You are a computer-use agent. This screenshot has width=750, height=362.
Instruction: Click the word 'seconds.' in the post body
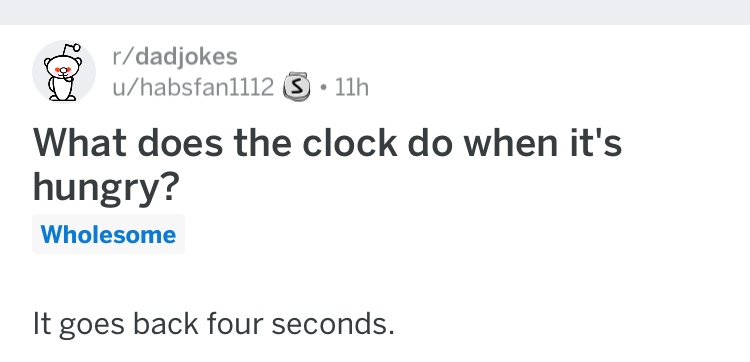(x=333, y=324)
